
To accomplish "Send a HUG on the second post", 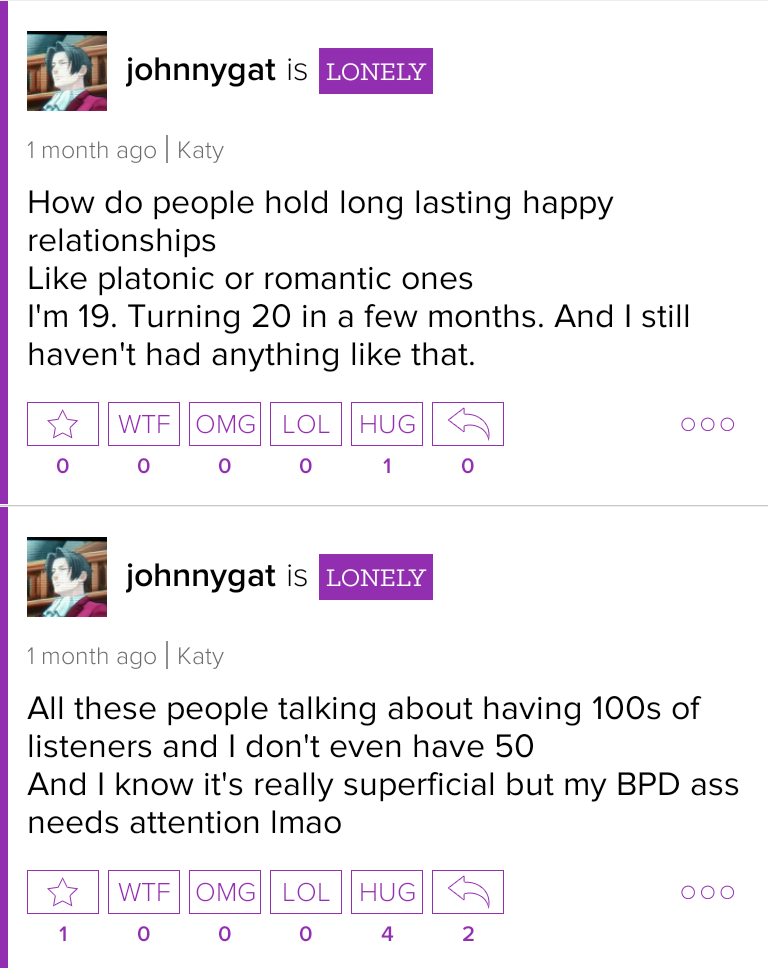I will [387, 892].
